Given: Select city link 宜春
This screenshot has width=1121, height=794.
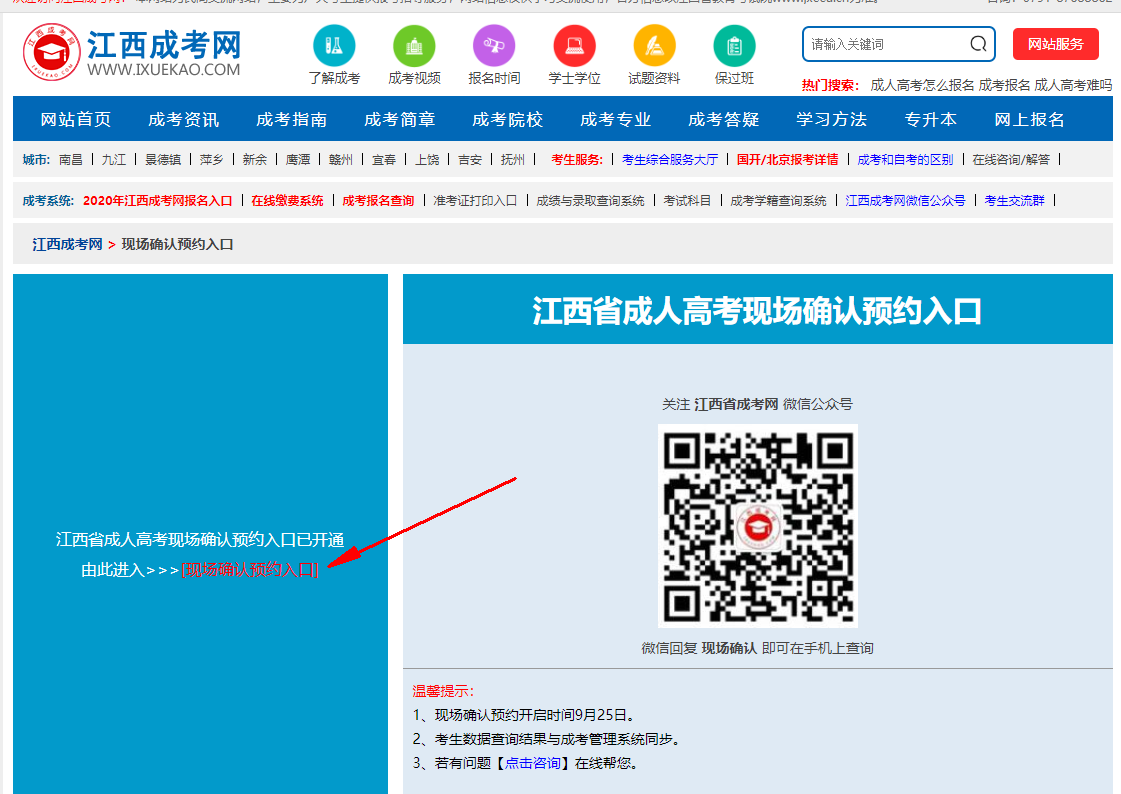Looking at the screenshot, I should coord(384,159).
